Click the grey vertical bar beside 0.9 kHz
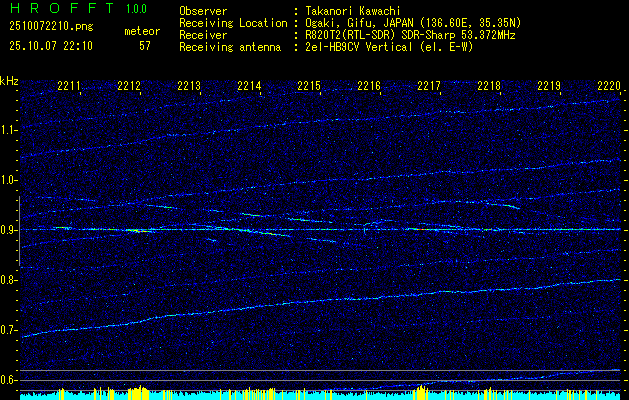 point(19,231)
